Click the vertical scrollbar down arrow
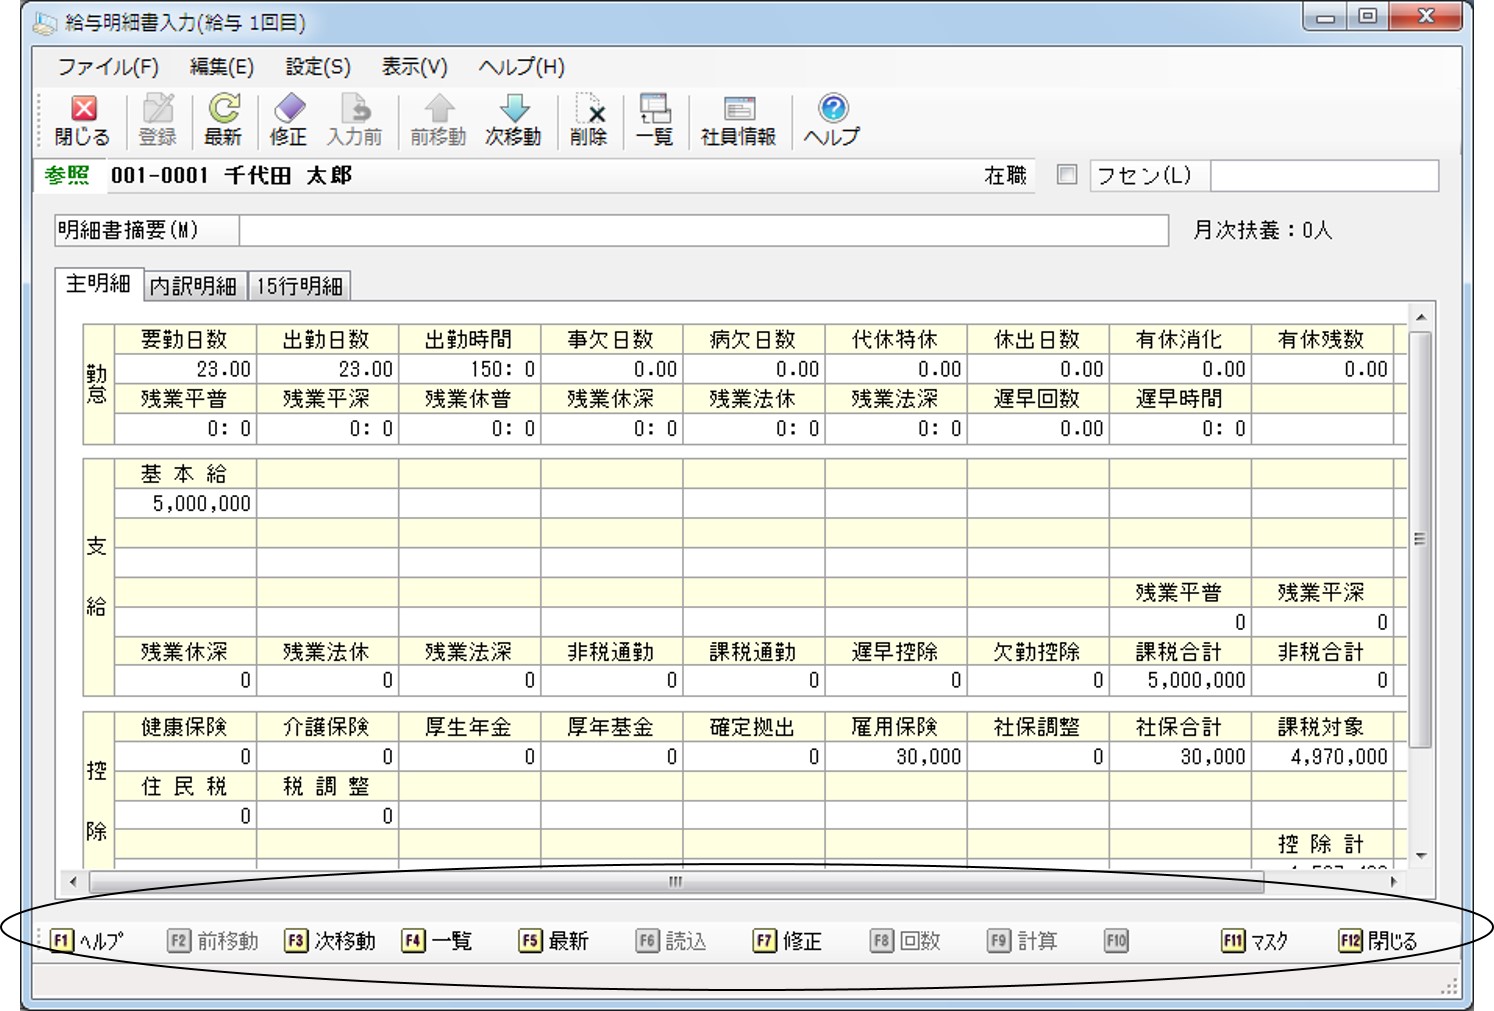 tap(1421, 856)
